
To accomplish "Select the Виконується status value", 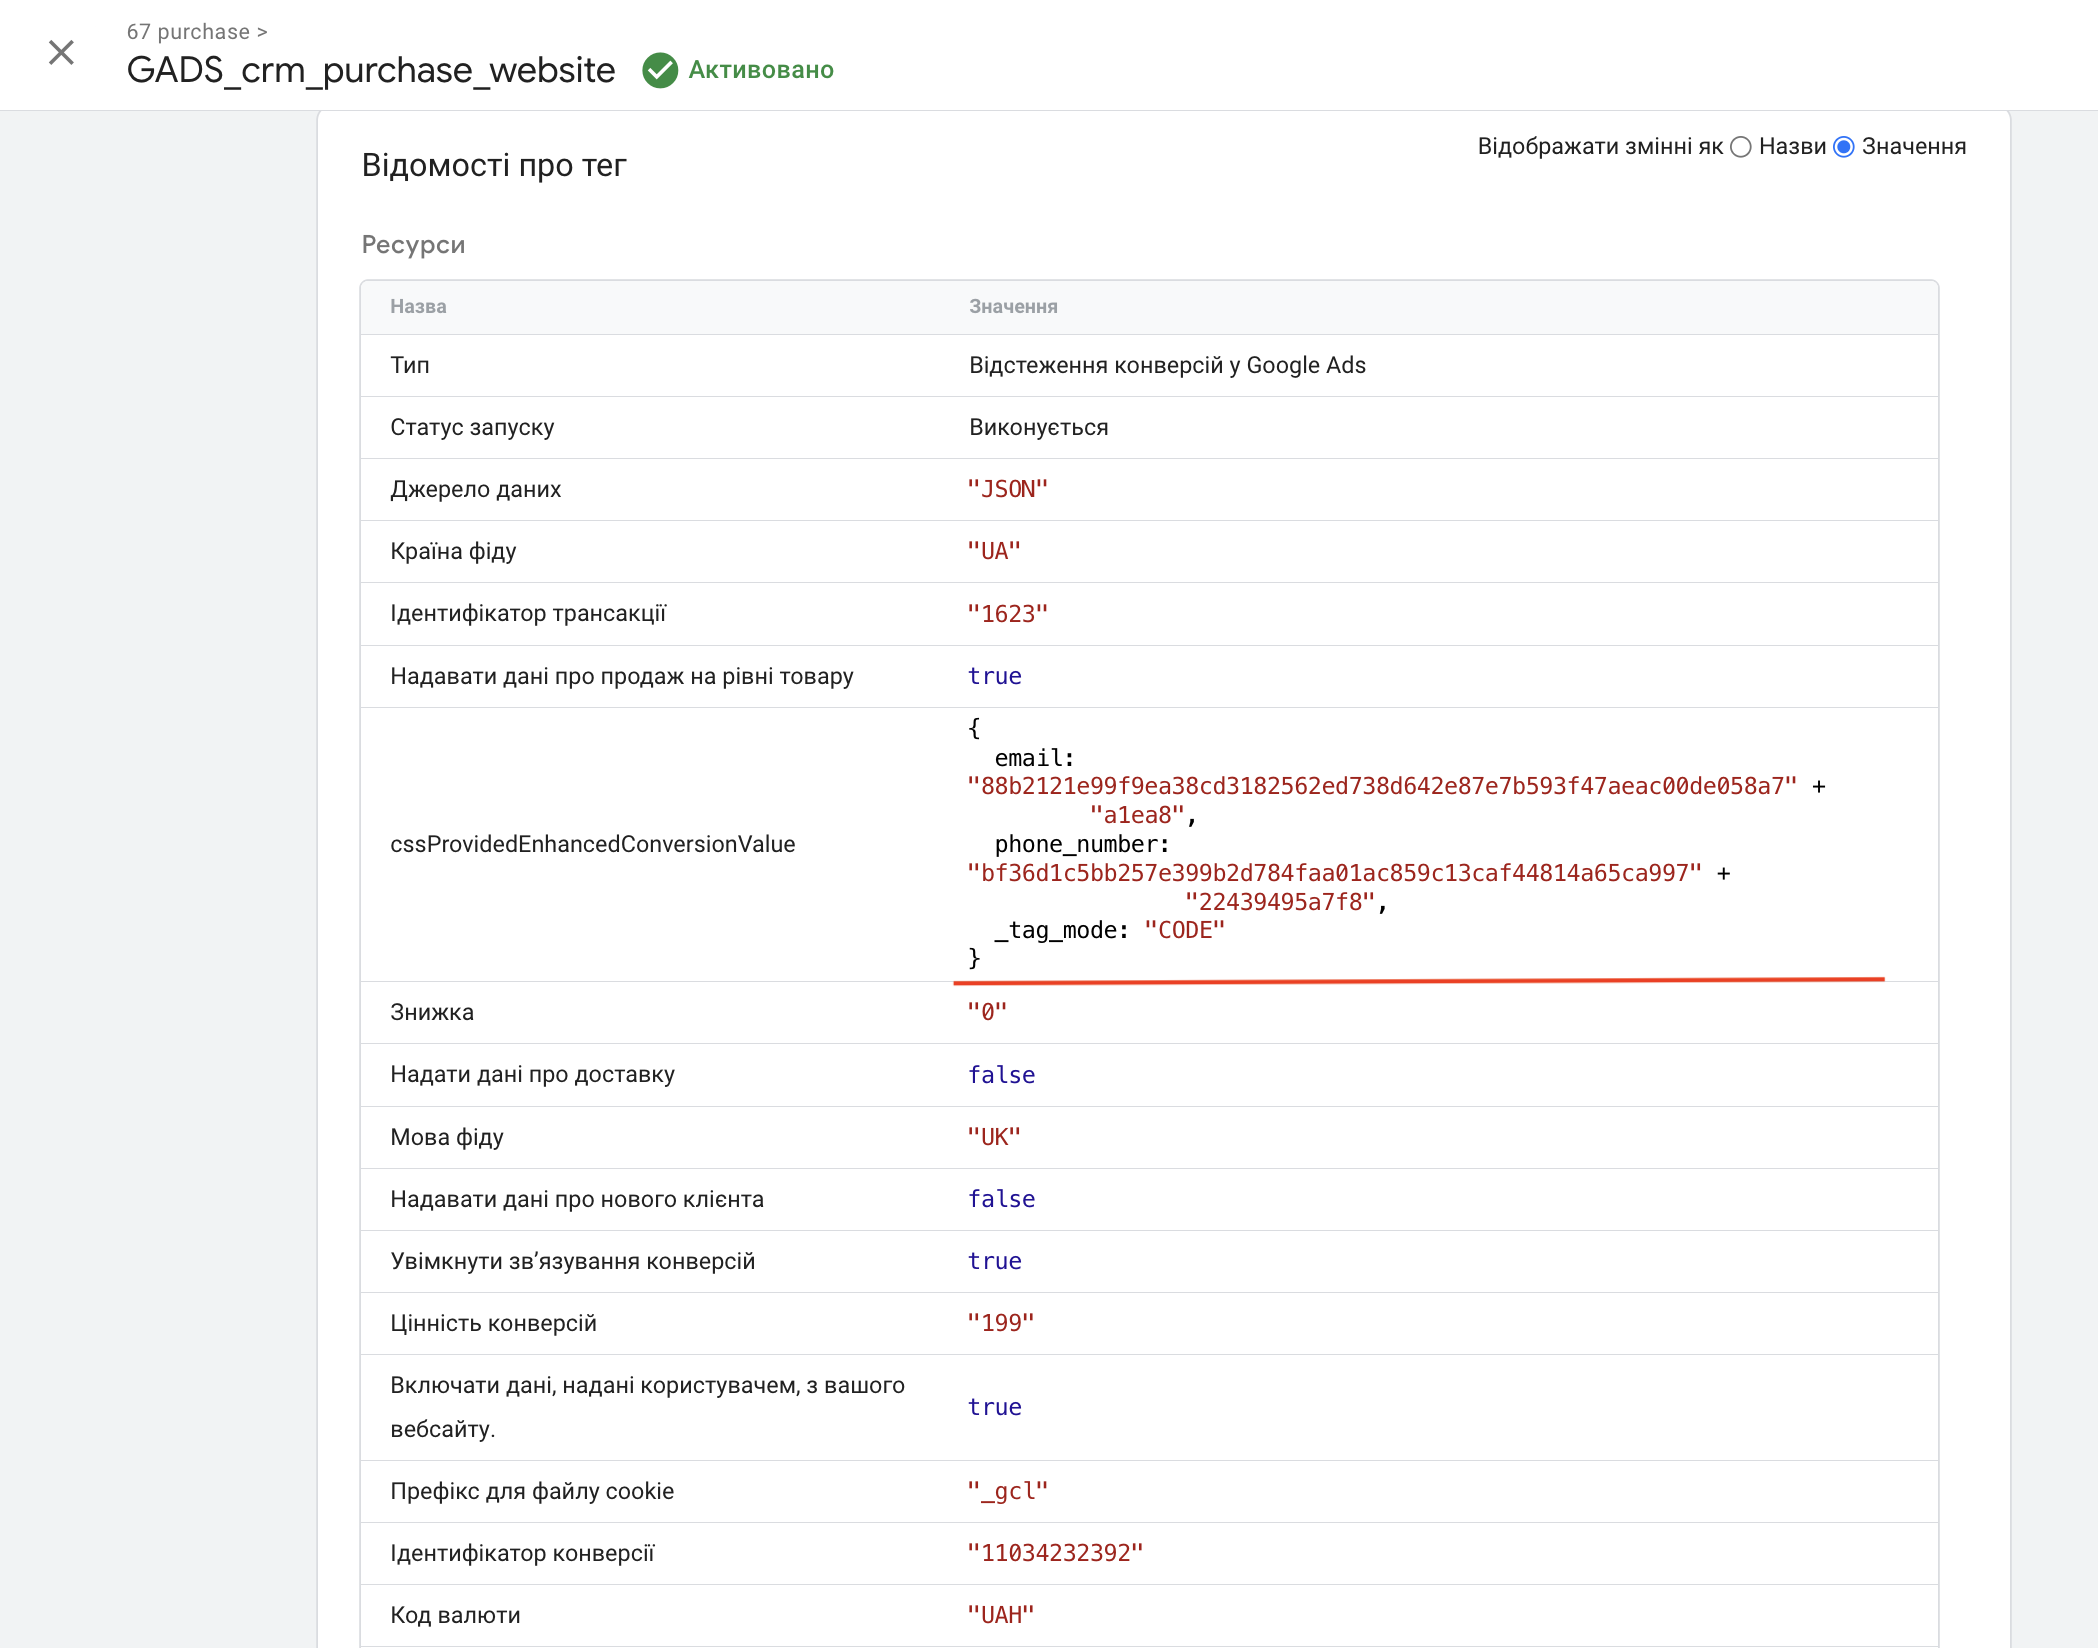I will click(1038, 427).
